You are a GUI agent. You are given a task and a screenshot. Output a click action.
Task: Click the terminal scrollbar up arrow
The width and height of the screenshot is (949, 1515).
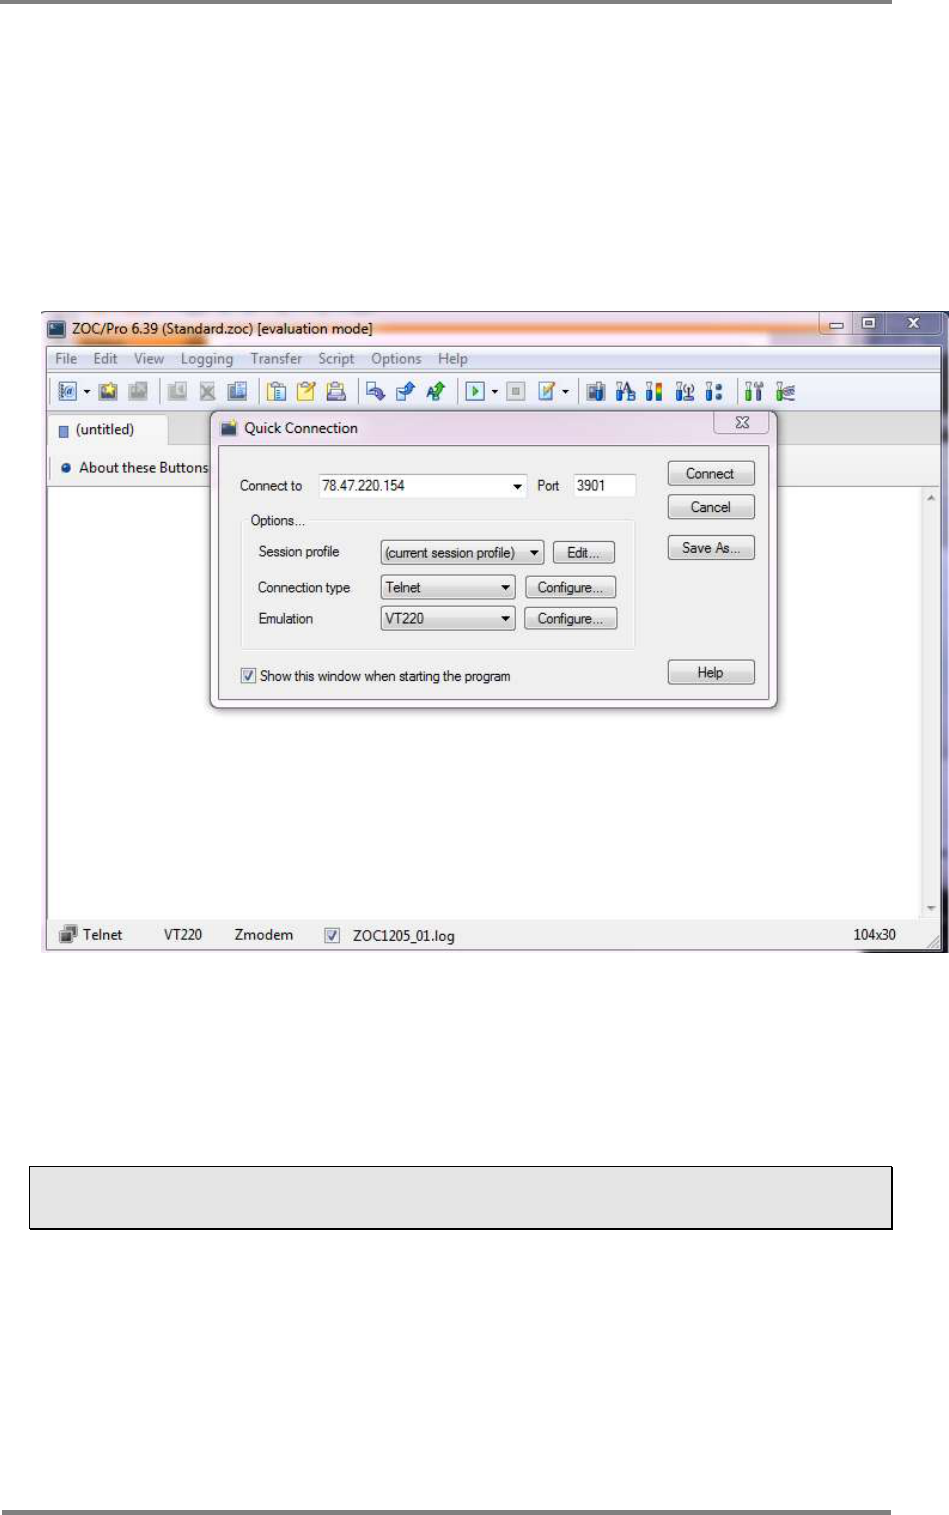(931, 498)
